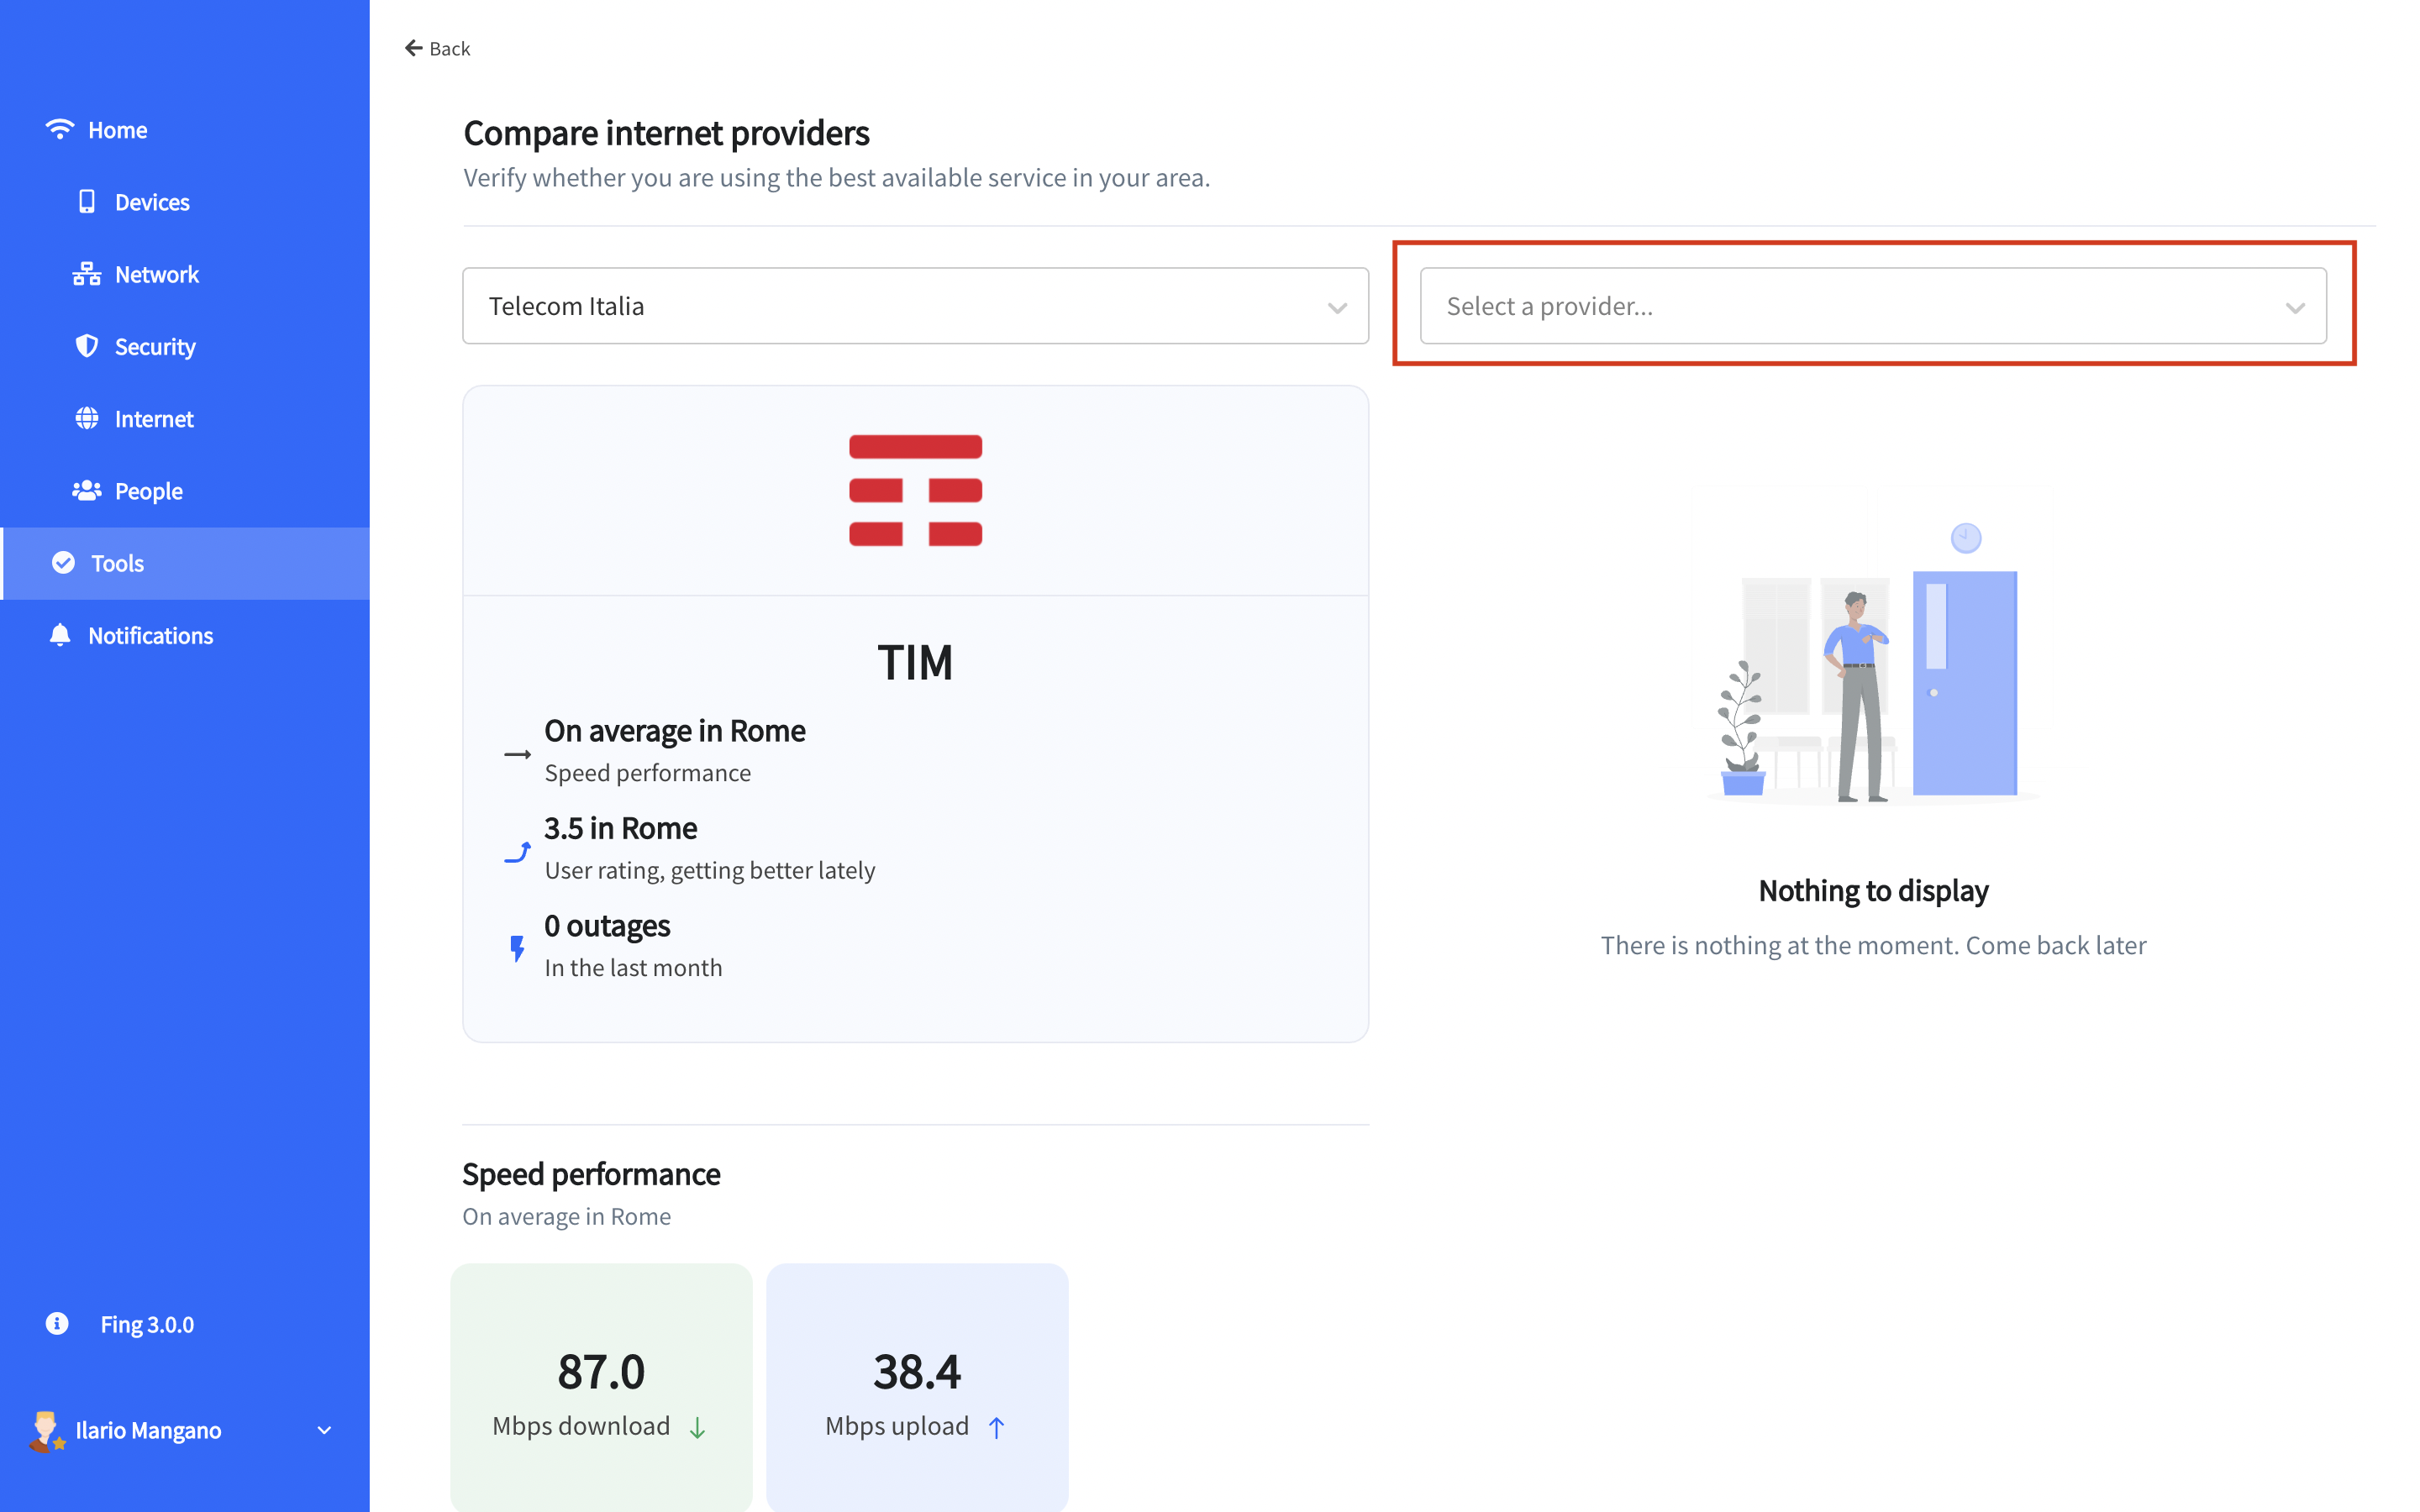Click the Security shield icon
The height and width of the screenshot is (1512, 2420).
click(87, 345)
